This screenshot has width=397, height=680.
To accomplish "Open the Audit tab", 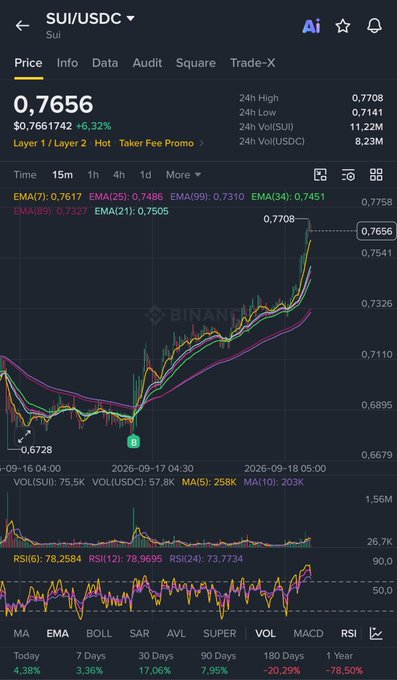I will [147, 63].
